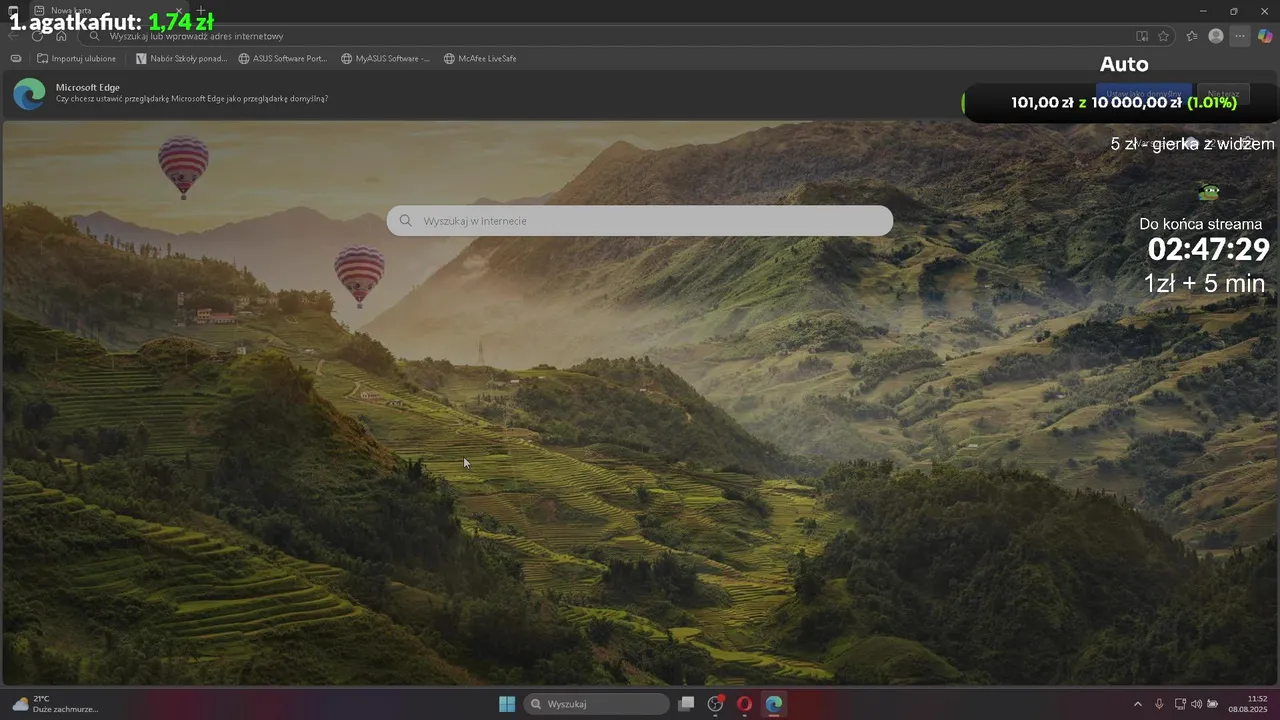Open Nabór Szkoły ponad... bookmark
Viewport: 1280px width, 720px height.
[x=182, y=58]
